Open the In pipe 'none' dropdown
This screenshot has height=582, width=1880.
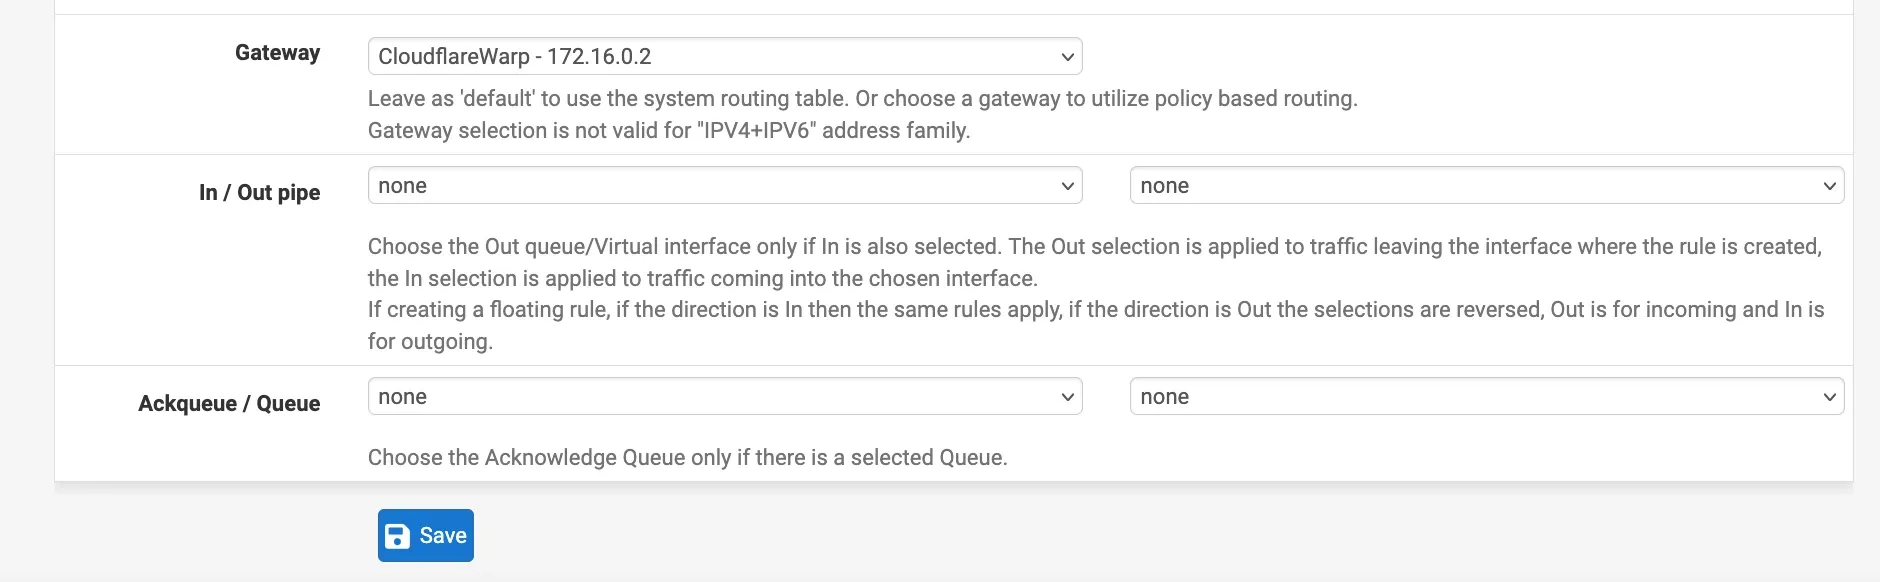(725, 185)
